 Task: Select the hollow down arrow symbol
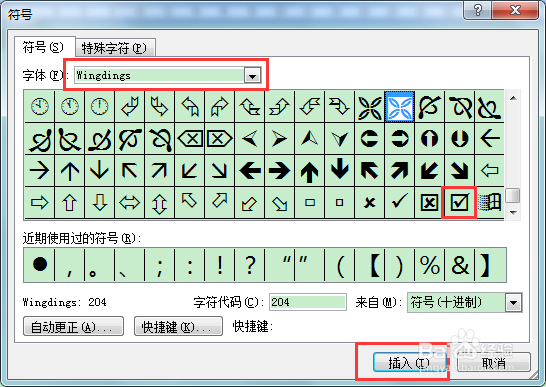point(100,202)
